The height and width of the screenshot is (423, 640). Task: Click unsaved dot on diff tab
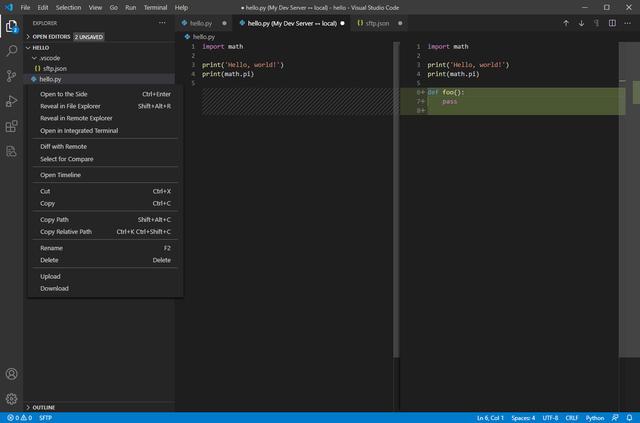coord(342,23)
